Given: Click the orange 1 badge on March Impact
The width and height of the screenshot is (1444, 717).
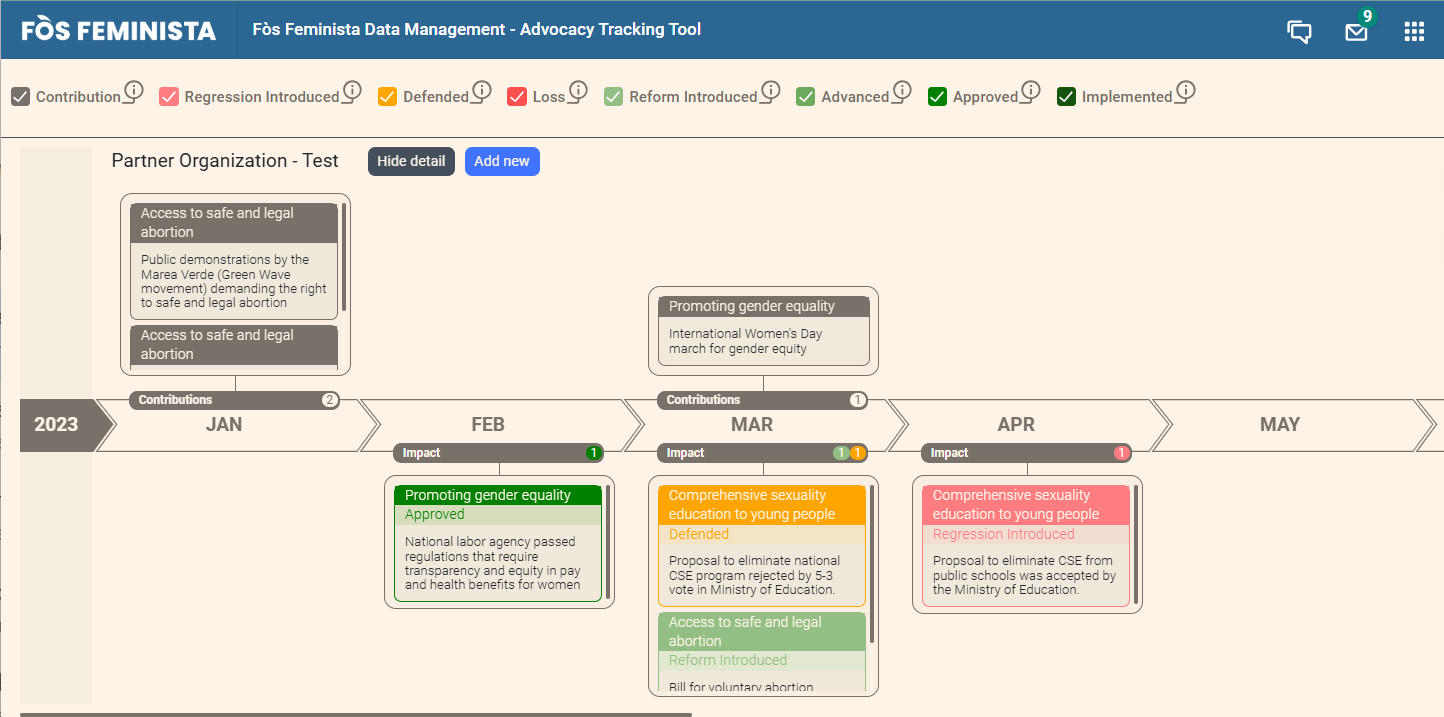Looking at the screenshot, I should pos(858,453).
